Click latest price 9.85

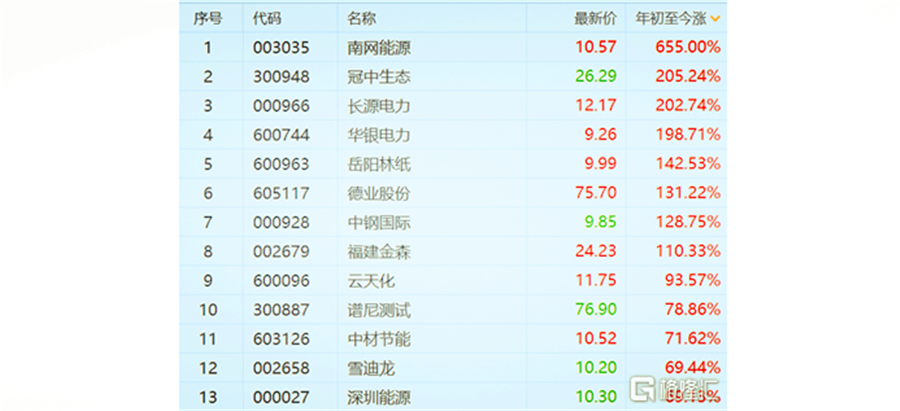coord(602,223)
